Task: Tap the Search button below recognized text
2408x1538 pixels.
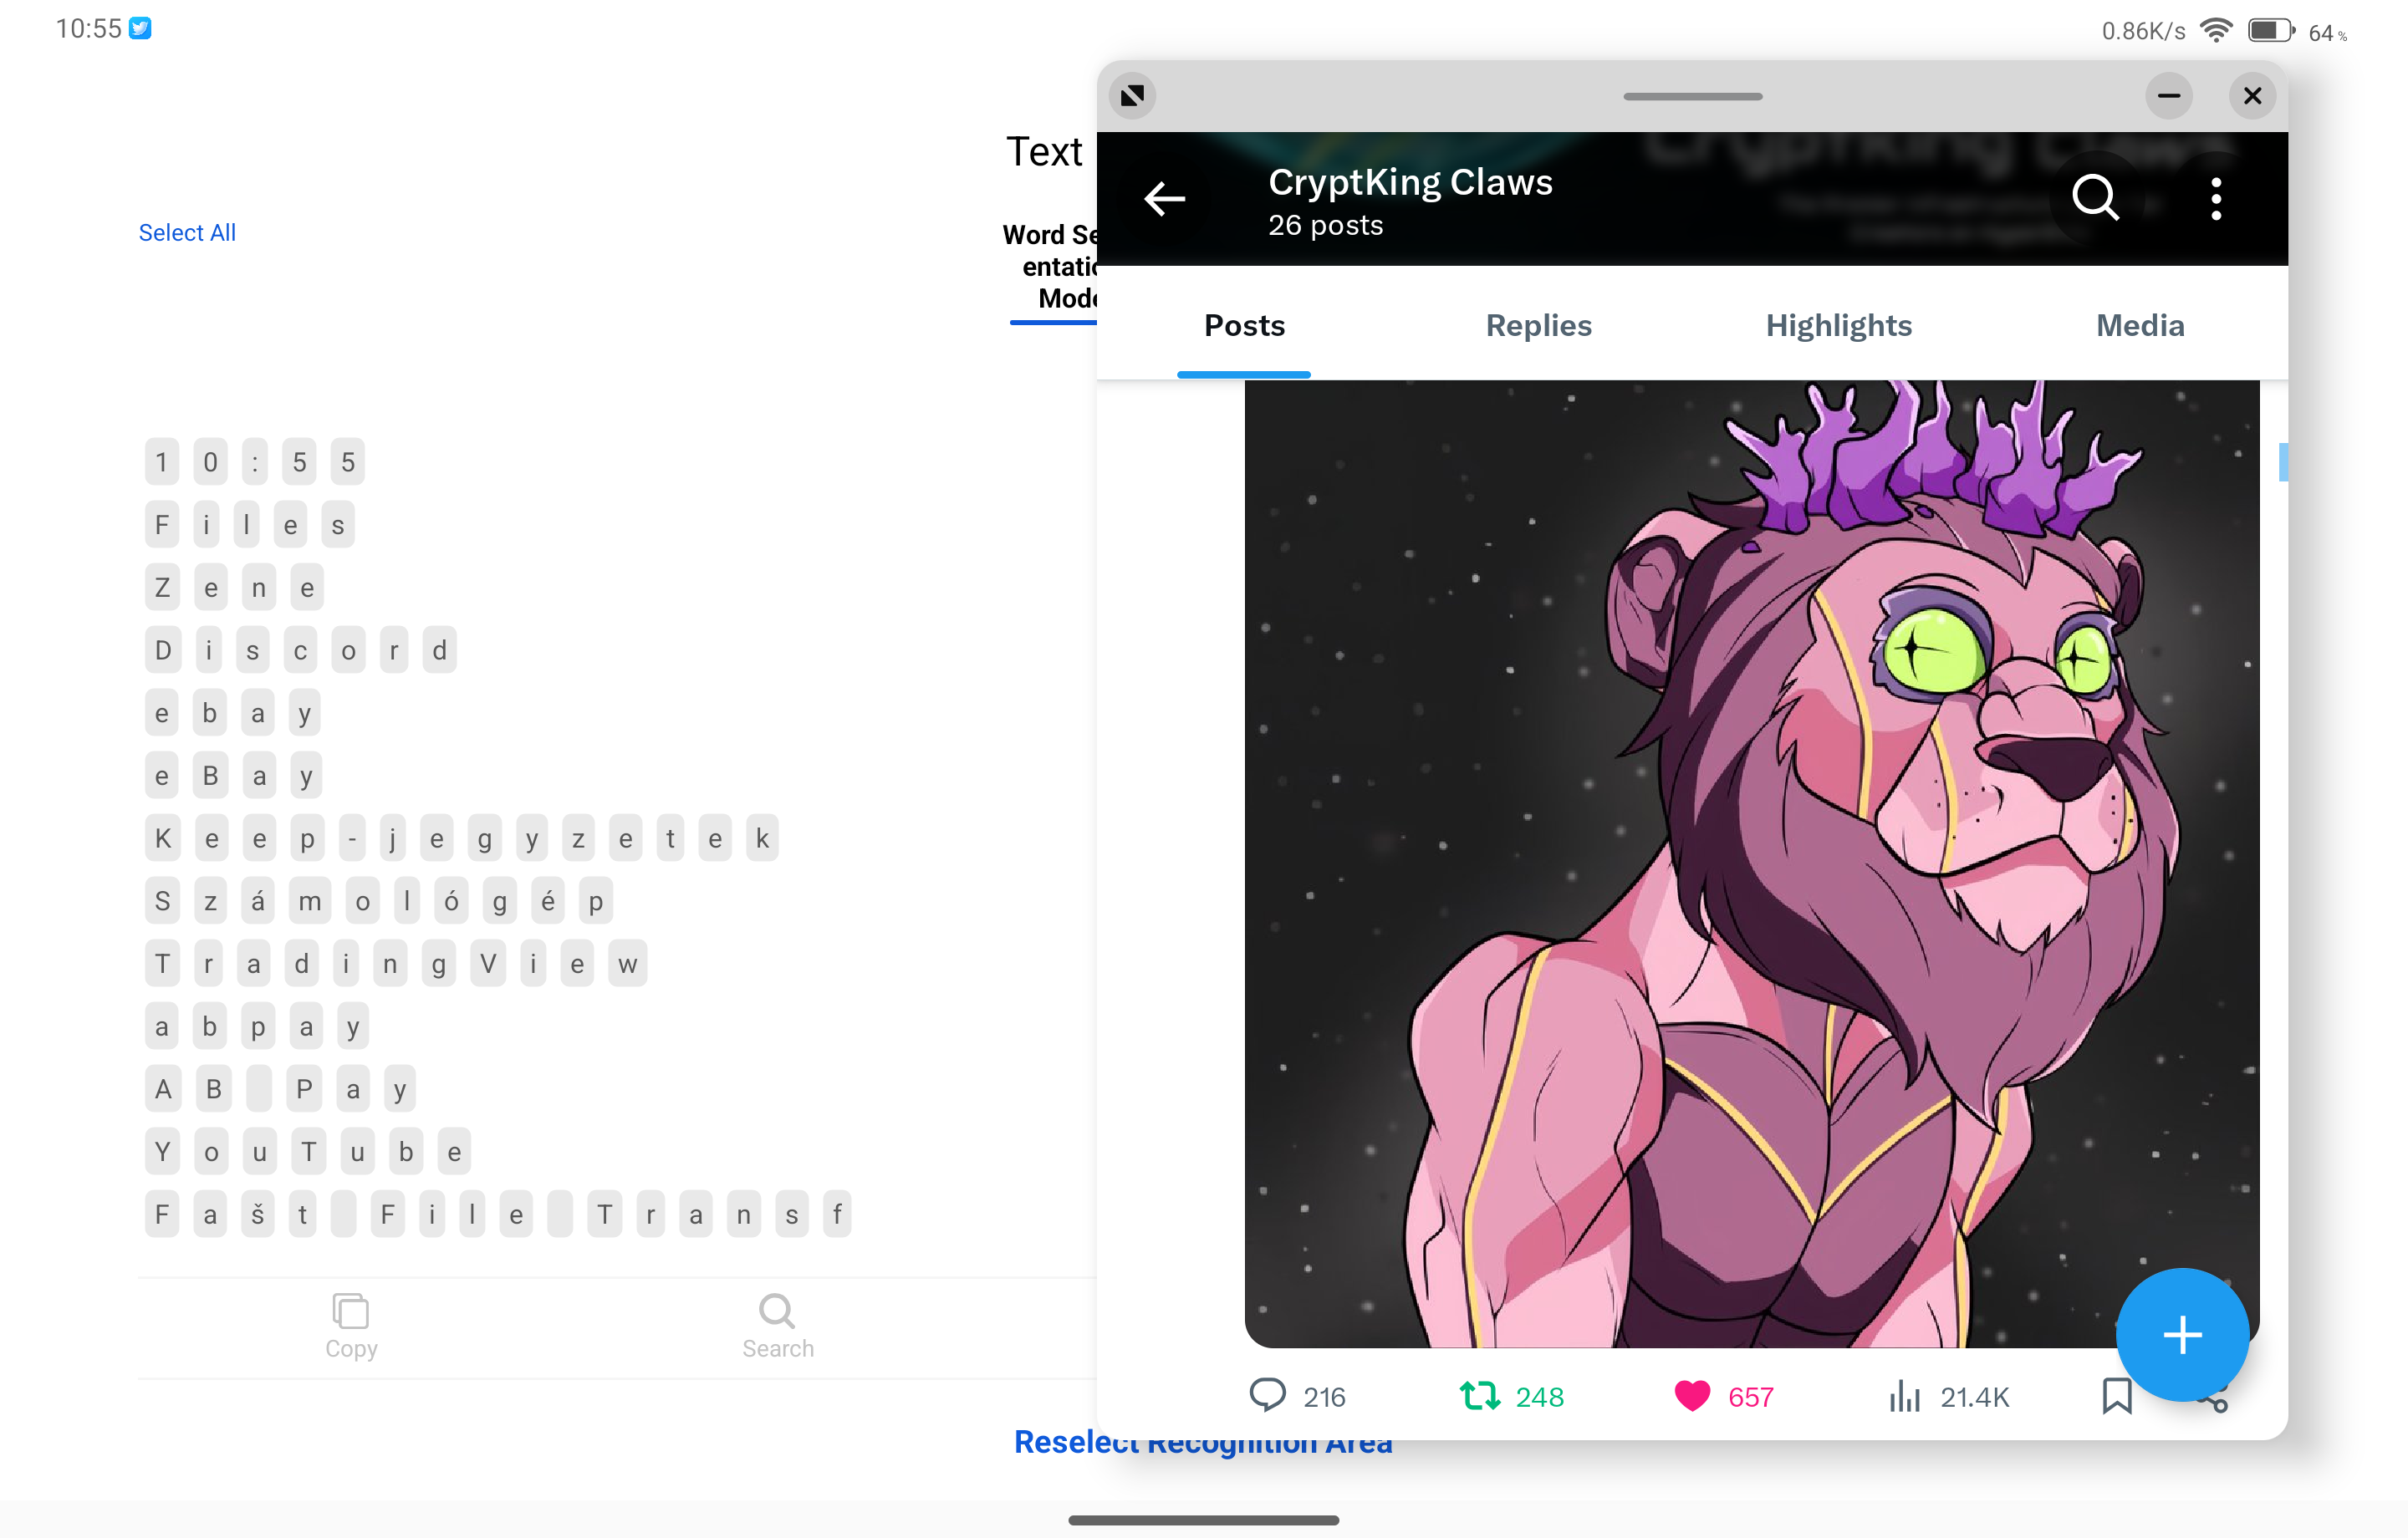Action: tap(777, 1326)
